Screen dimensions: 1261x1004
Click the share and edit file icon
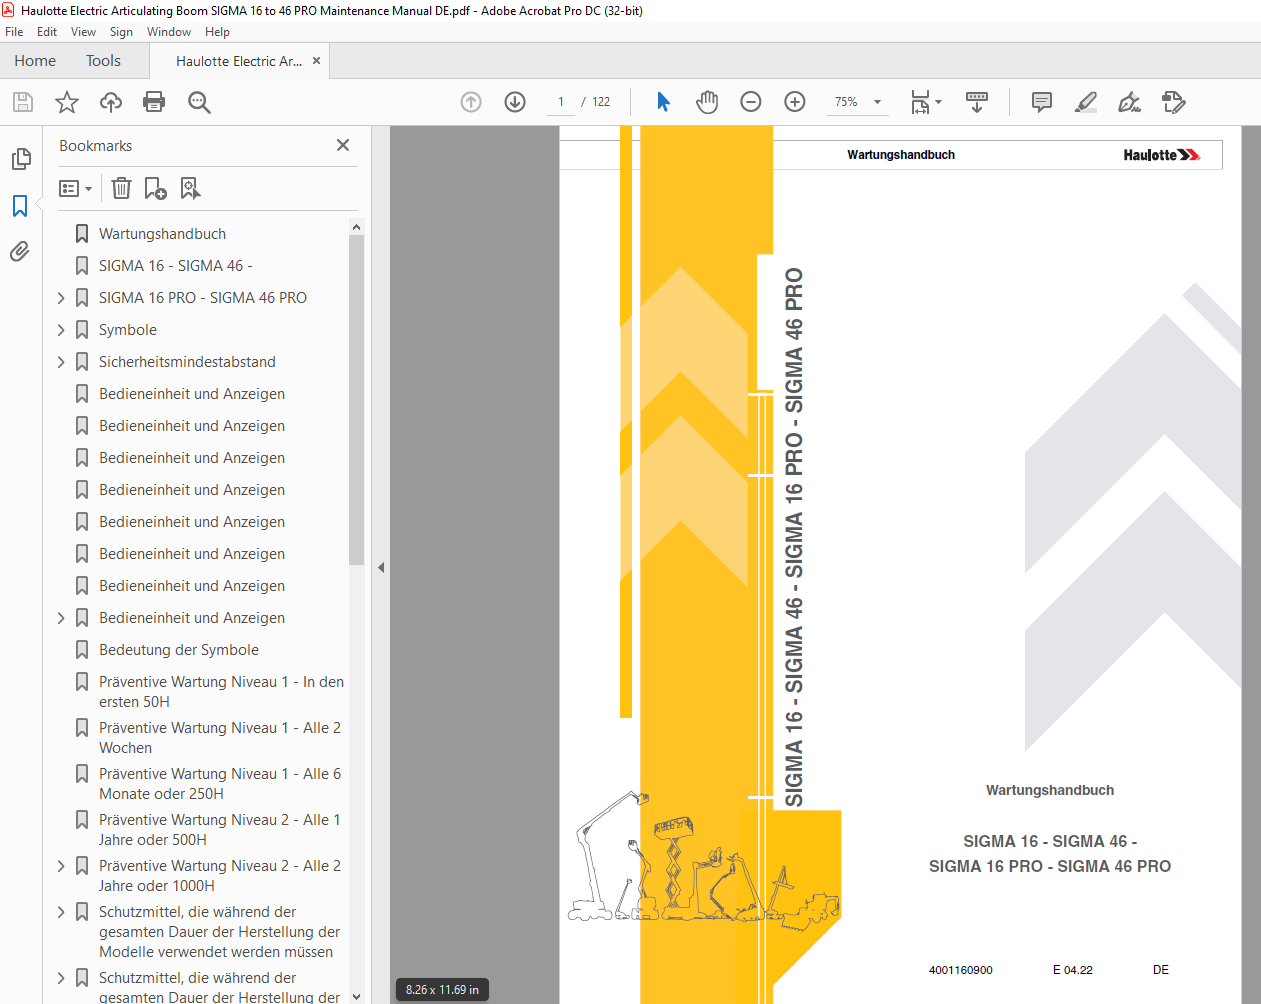(1174, 102)
